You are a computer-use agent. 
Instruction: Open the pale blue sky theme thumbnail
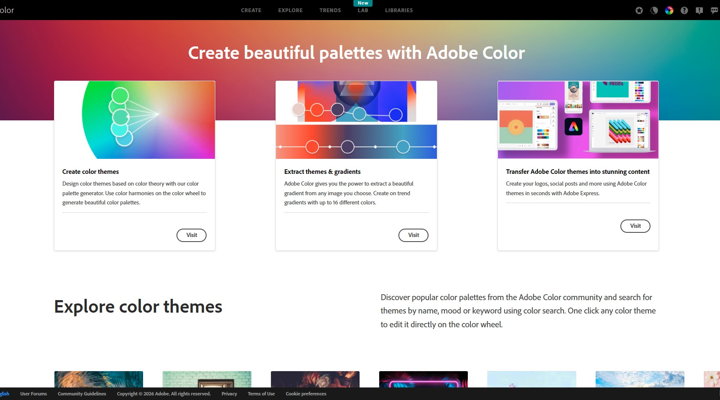532,379
